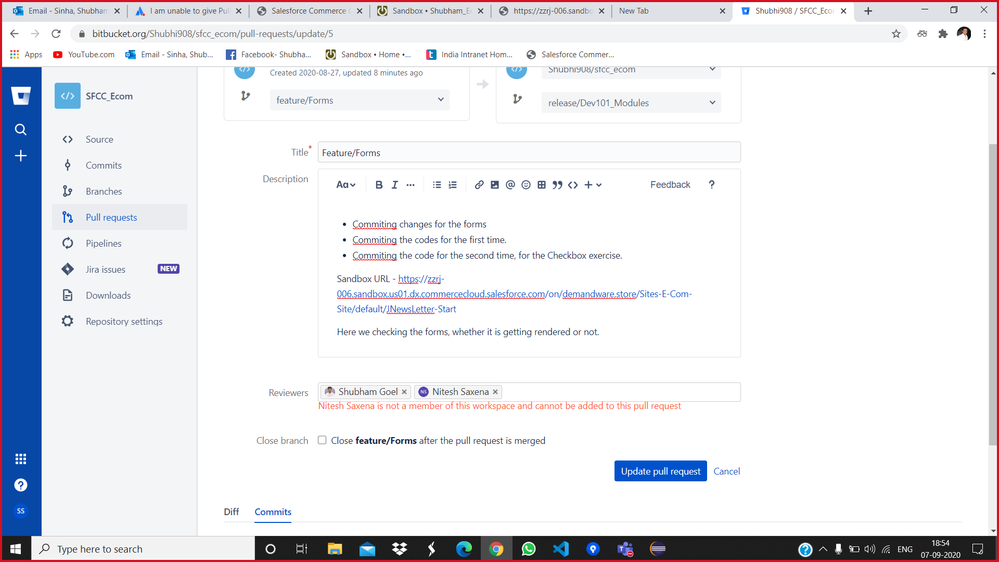The height and width of the screenshot is (562, 999).
Task: Apply bold formatting in the description editor
Action: [x=379, y=185]
